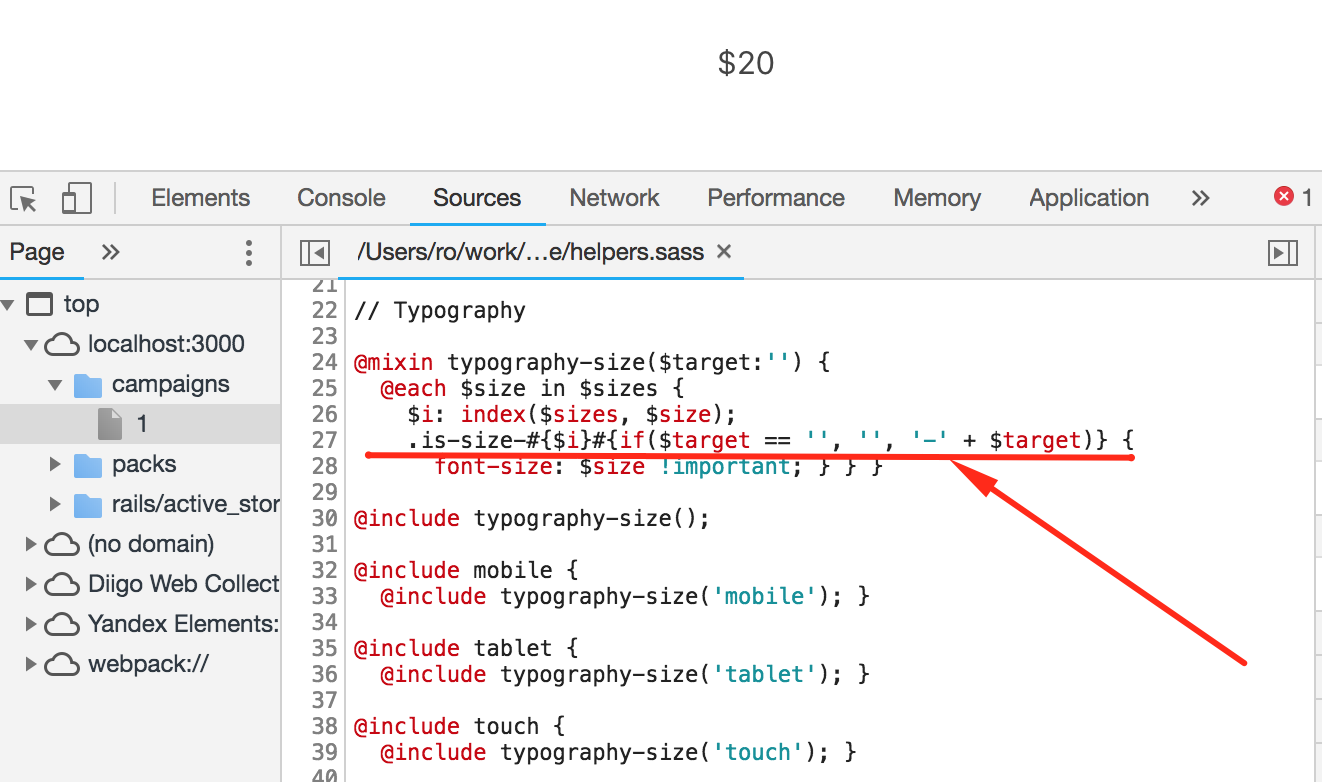1322x782 pixels.
Task: Expand the Diigo Web Collector node
Action: [x=31, y=584]
